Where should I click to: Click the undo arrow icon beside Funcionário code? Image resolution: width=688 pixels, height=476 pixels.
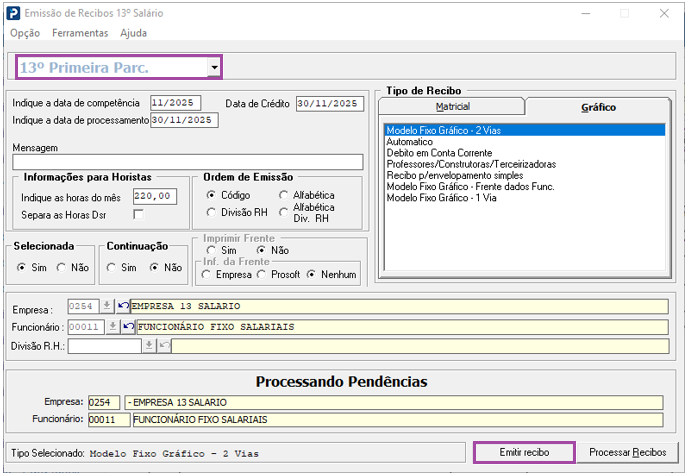(x=128, y=326)
